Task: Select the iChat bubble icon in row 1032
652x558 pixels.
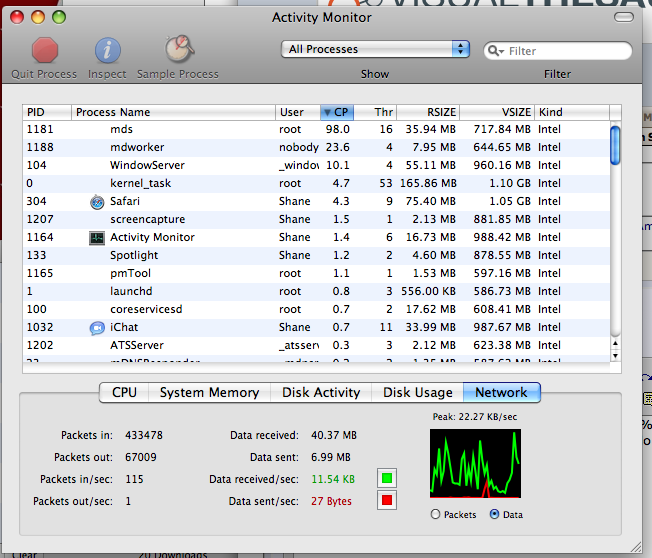Action: pyautogui.click(x=97, y=328)
